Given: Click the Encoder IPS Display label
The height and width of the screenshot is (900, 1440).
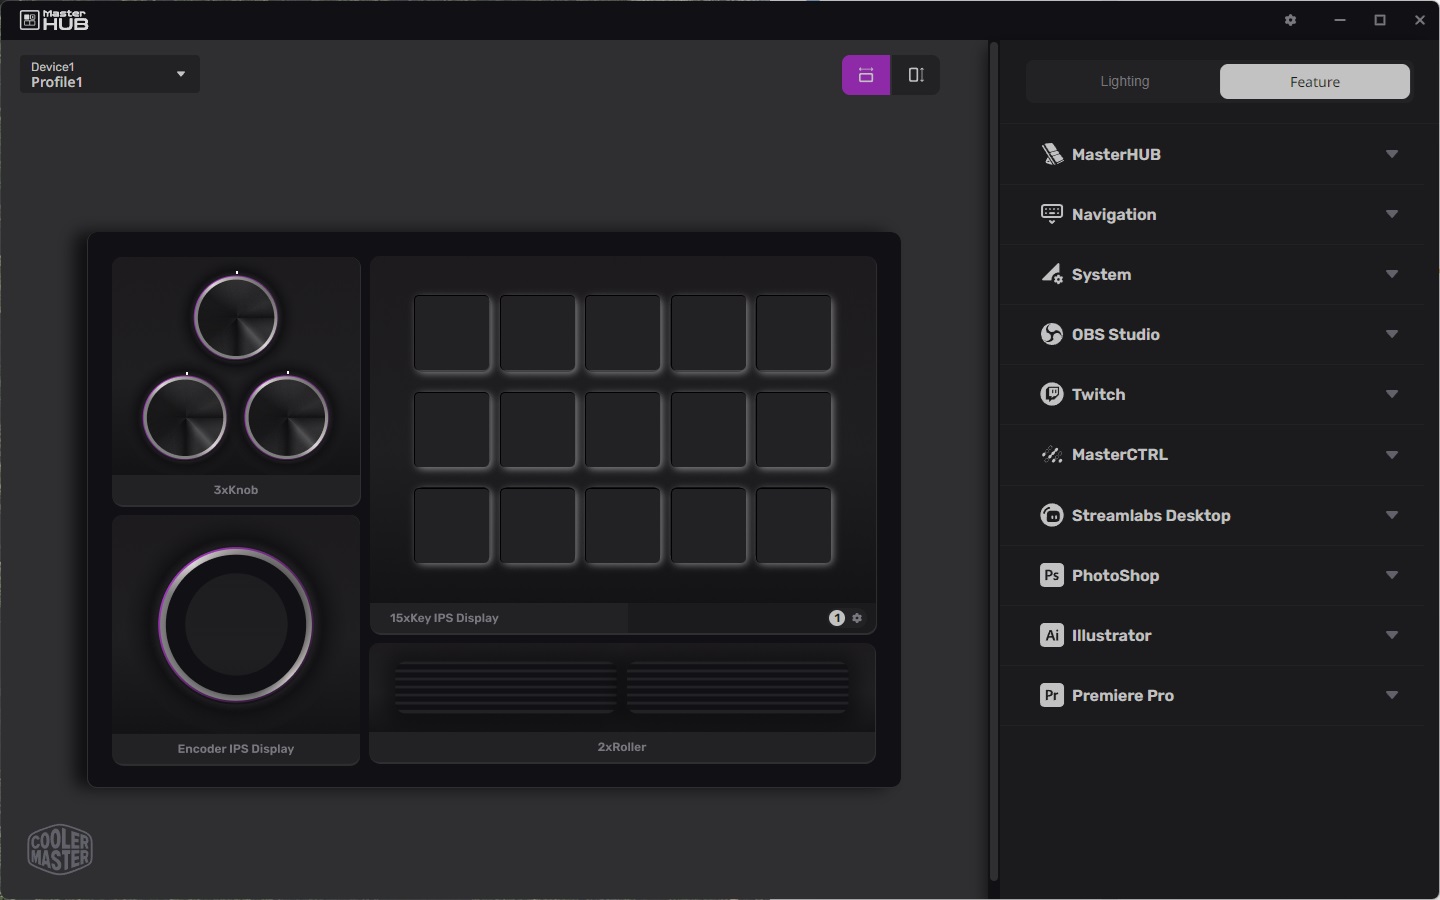Looking at the screenshot, I should pyautogui.click(x=236, y=749).
